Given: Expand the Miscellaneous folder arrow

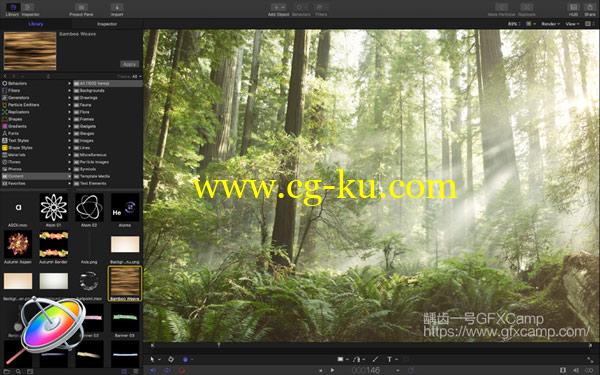Looking at the screenshot, I should tap(70, 155).
